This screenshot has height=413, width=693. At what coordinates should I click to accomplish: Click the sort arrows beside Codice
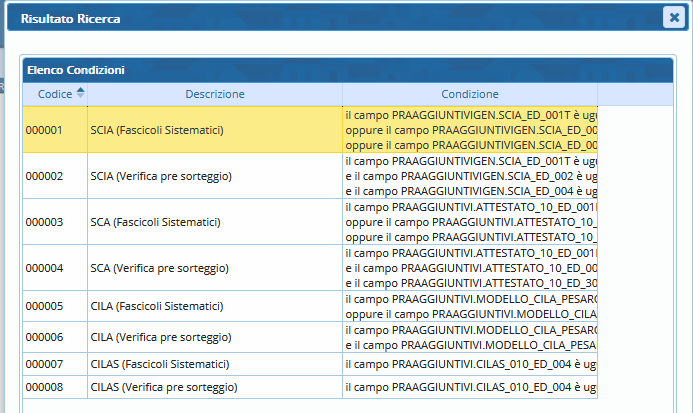[80, 93]
